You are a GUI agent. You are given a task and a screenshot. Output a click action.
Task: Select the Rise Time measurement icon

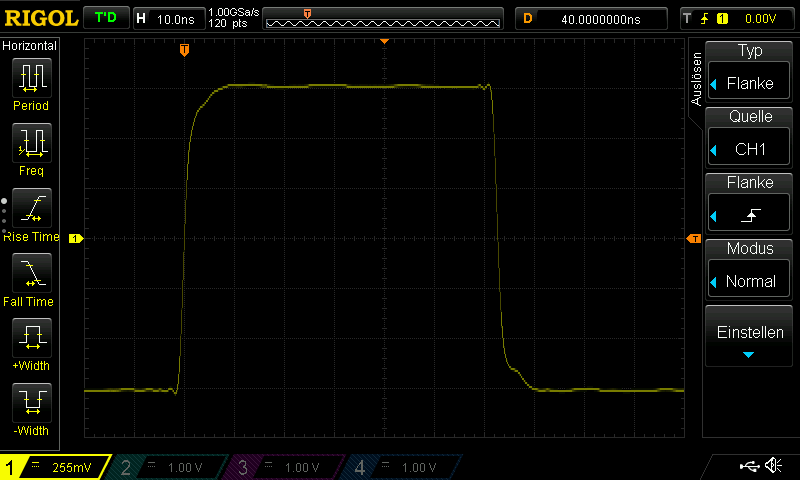click(32, 208)
